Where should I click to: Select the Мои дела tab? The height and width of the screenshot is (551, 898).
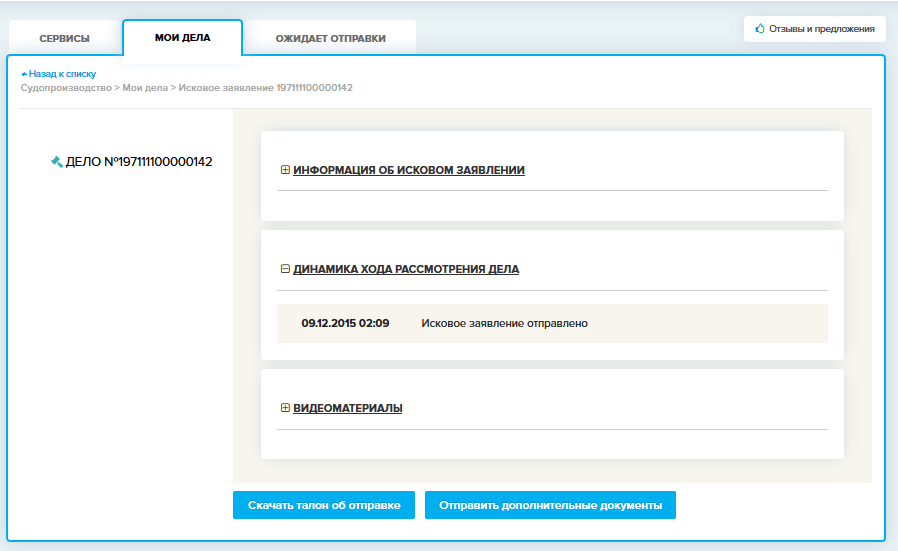(x=182, y=37)
